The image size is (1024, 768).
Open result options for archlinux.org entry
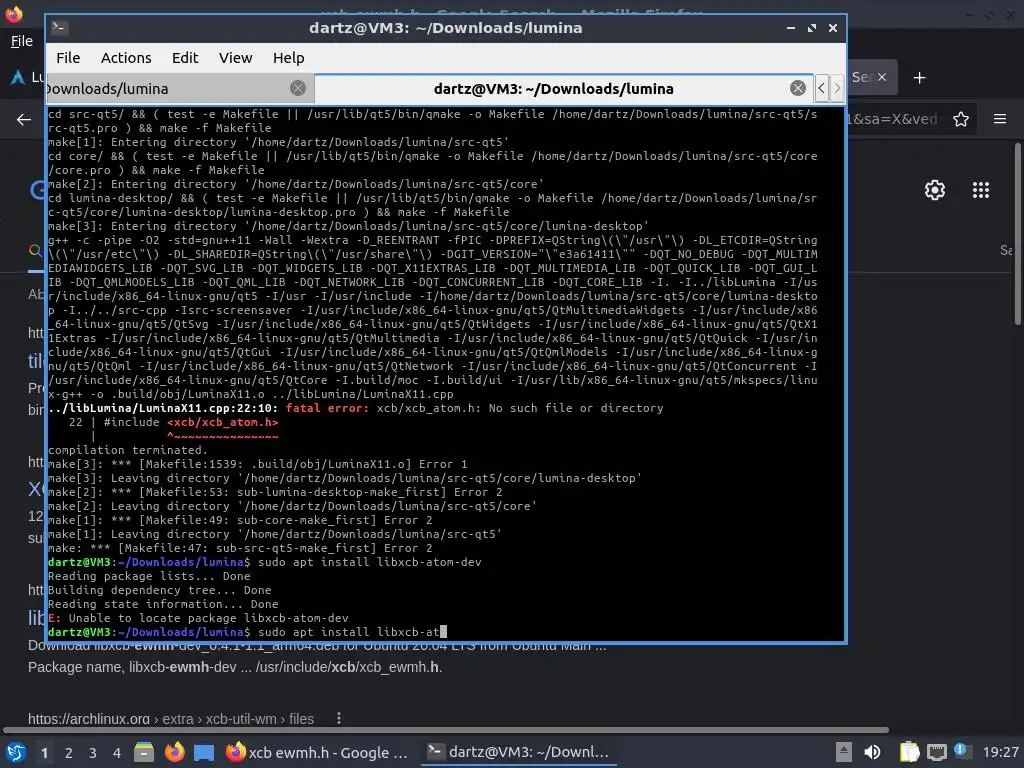(338, 718)
